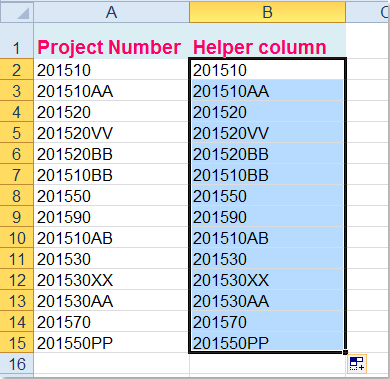The height and width of the screenshot is (379, 390).
Task: Select cell B14 containing 201570
Action: (268, 321)
